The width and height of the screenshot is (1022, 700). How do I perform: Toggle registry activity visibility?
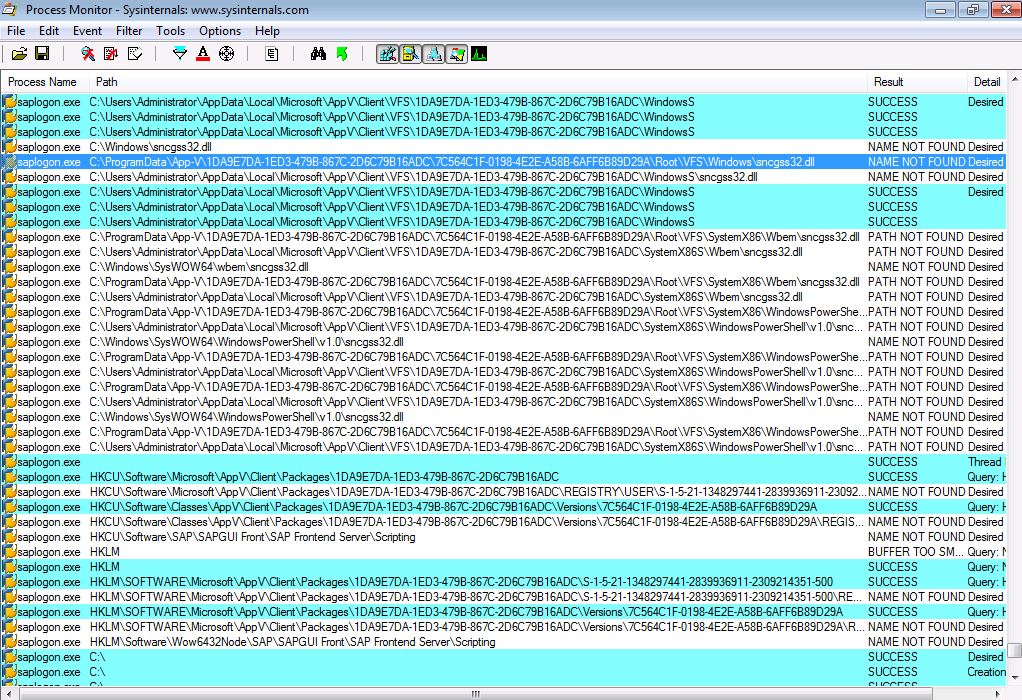(387, 53)
